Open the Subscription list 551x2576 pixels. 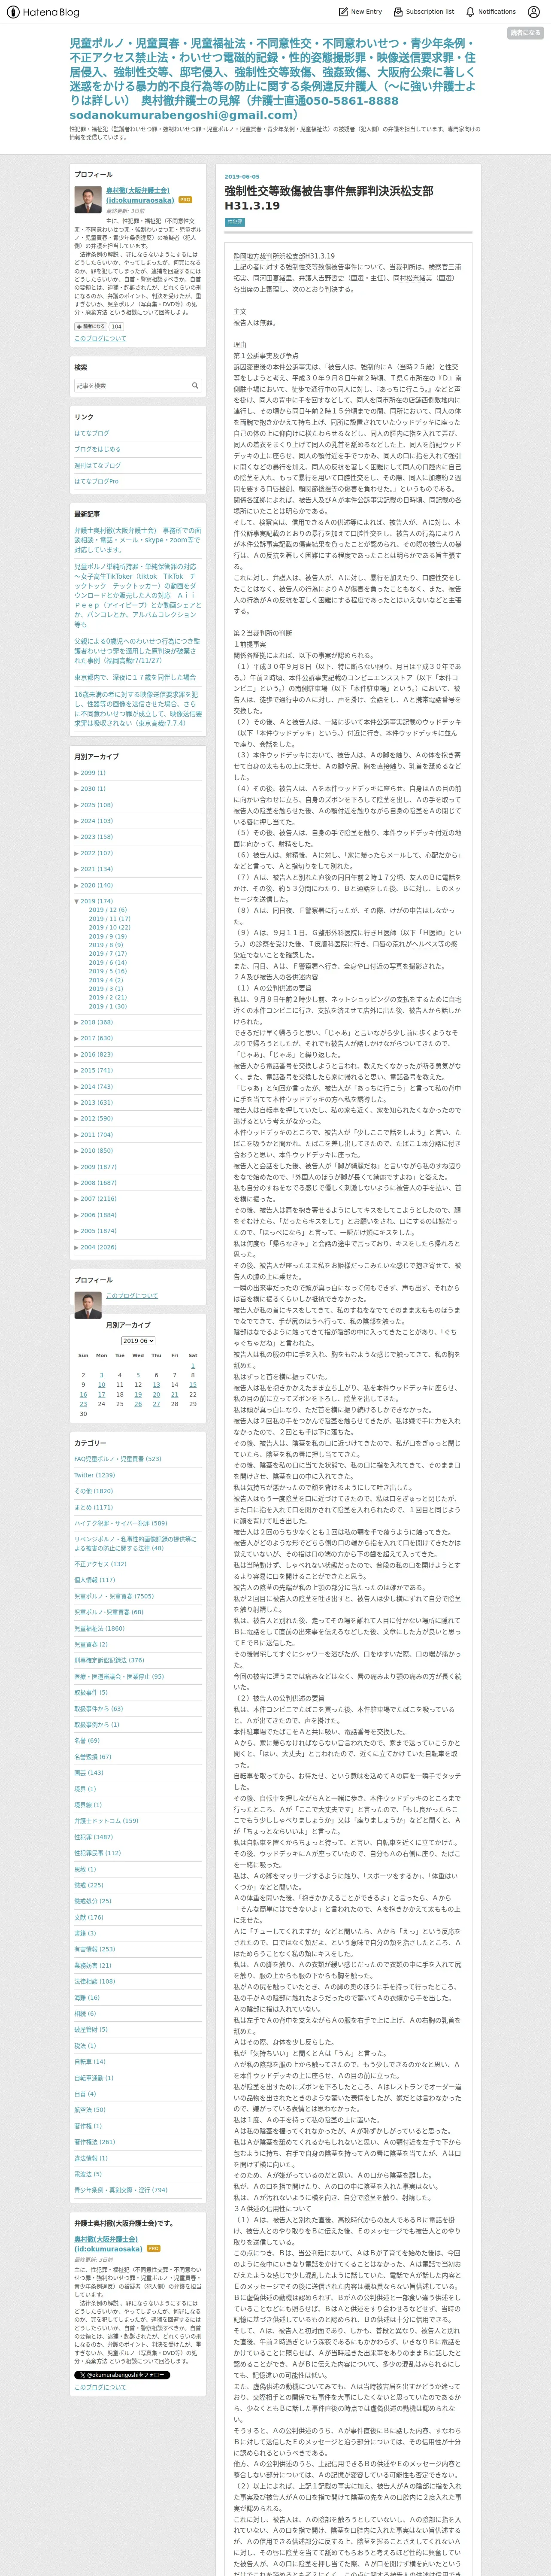point(423,12)
